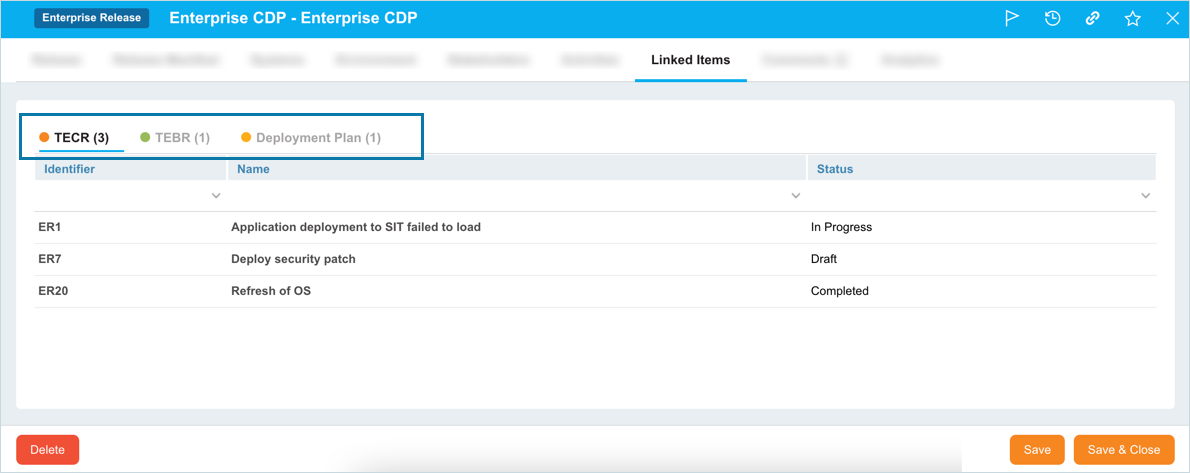Expand the Identifier column filter dropdown
1190x473 pixels.
[x=216, y=196]
